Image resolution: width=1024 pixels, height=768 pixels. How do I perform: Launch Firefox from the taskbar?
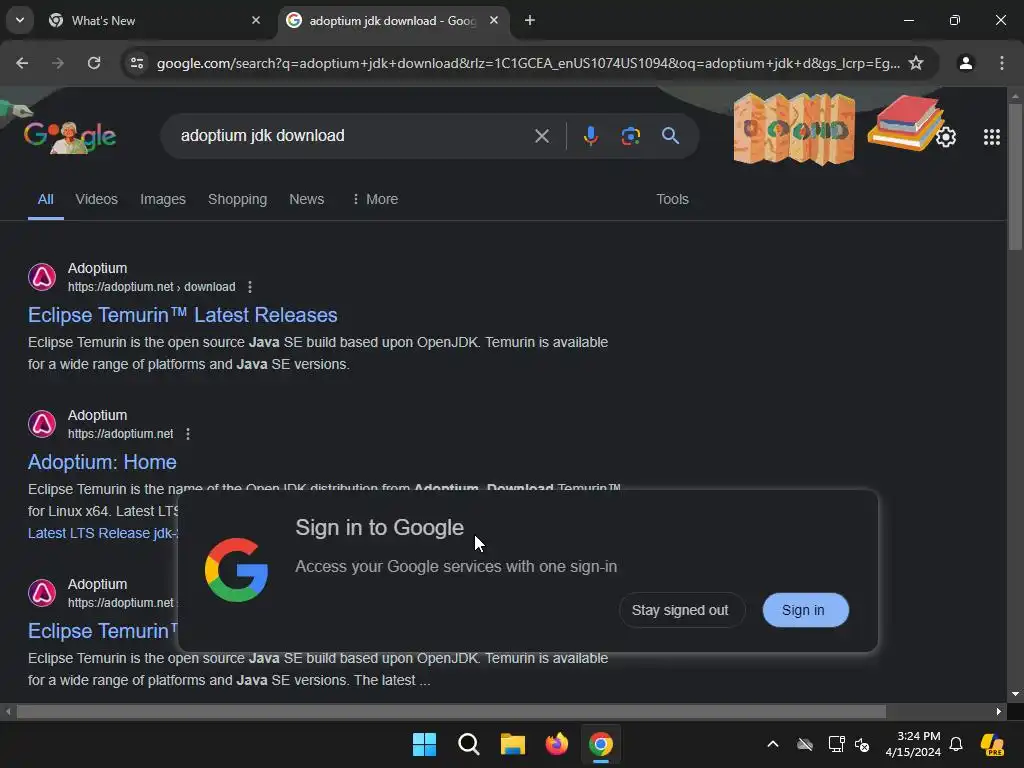[x=556, y=744]
